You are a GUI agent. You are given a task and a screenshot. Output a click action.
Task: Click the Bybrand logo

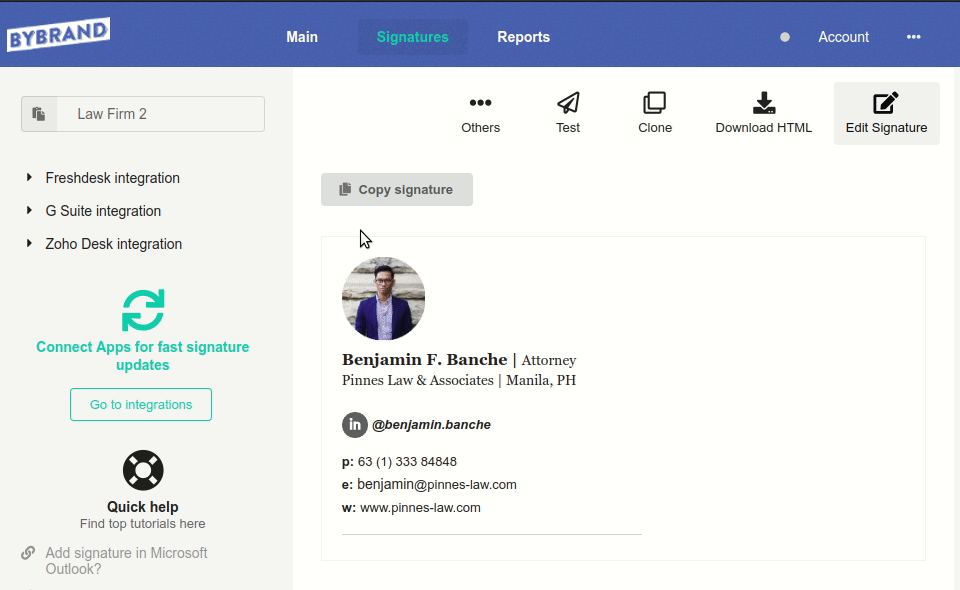[58, 34]
